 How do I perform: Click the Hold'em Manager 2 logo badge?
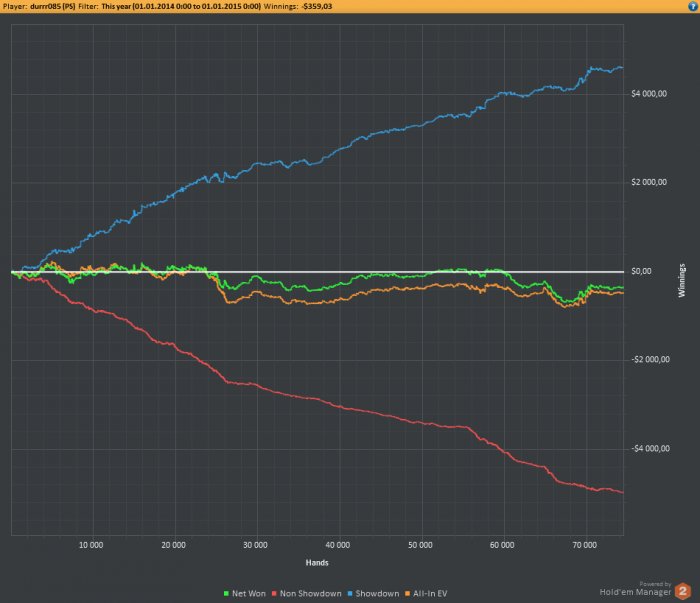pyautogui.click(x=683, y=591)
